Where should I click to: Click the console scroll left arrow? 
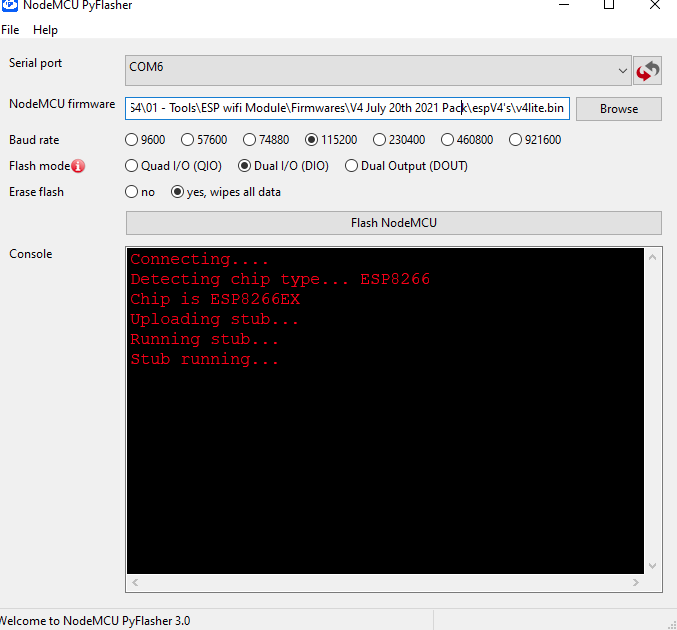point(135,583)
